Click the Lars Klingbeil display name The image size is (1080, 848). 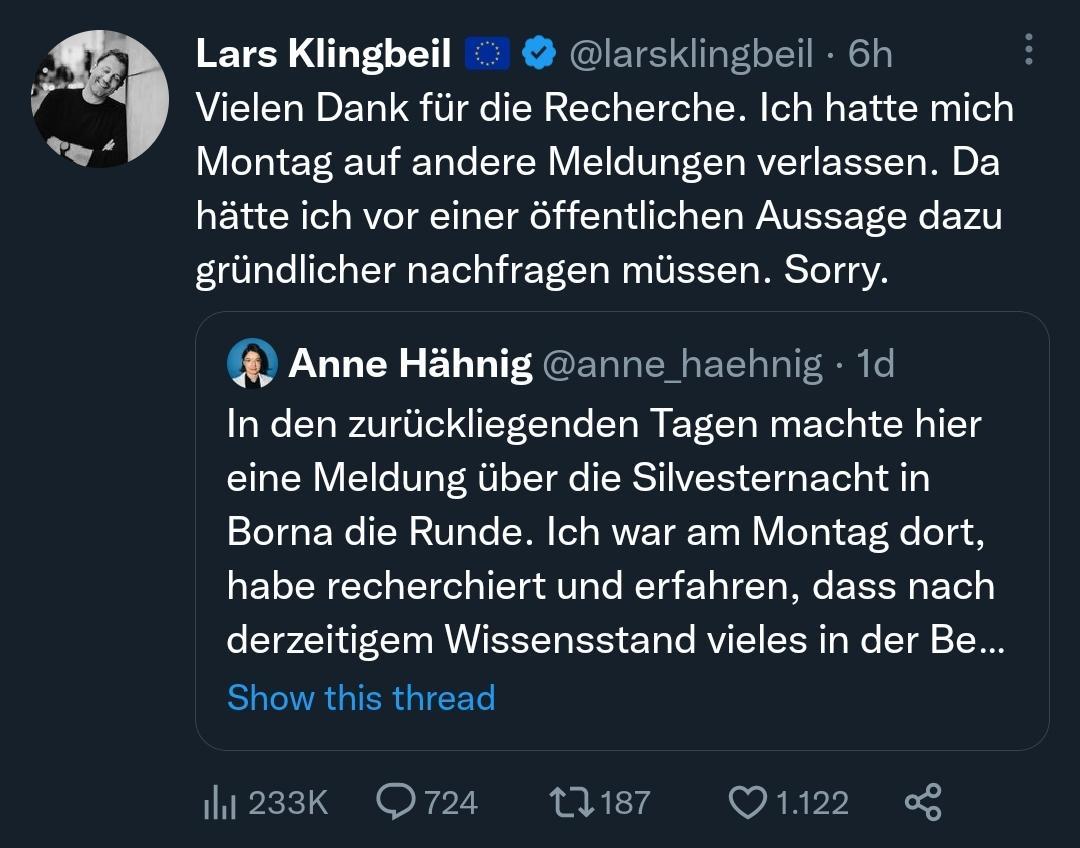tap(324, 54)
